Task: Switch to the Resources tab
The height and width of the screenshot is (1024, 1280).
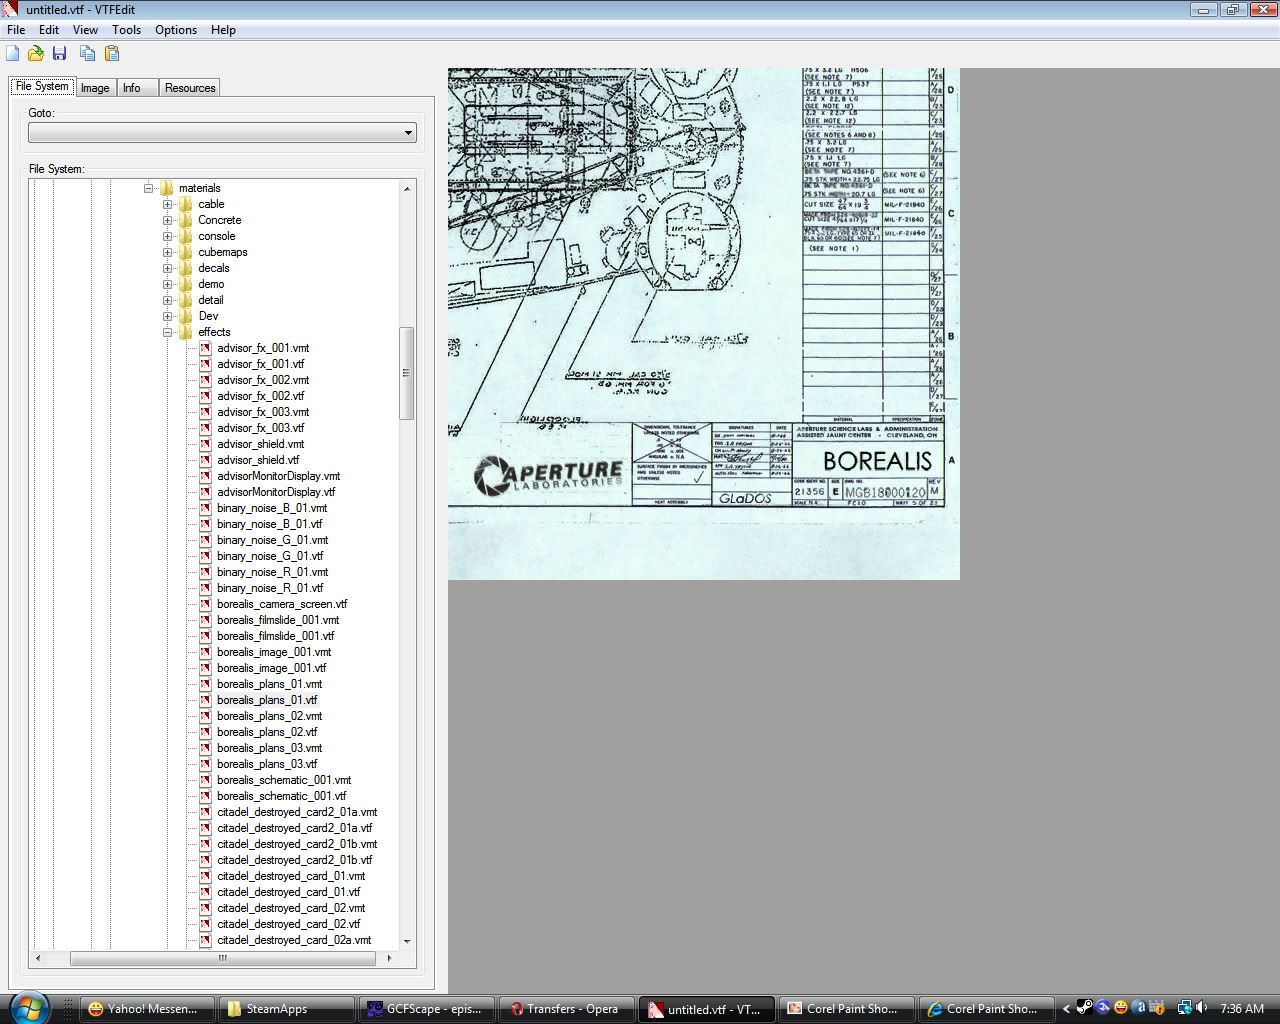Action: pos(190,88)
